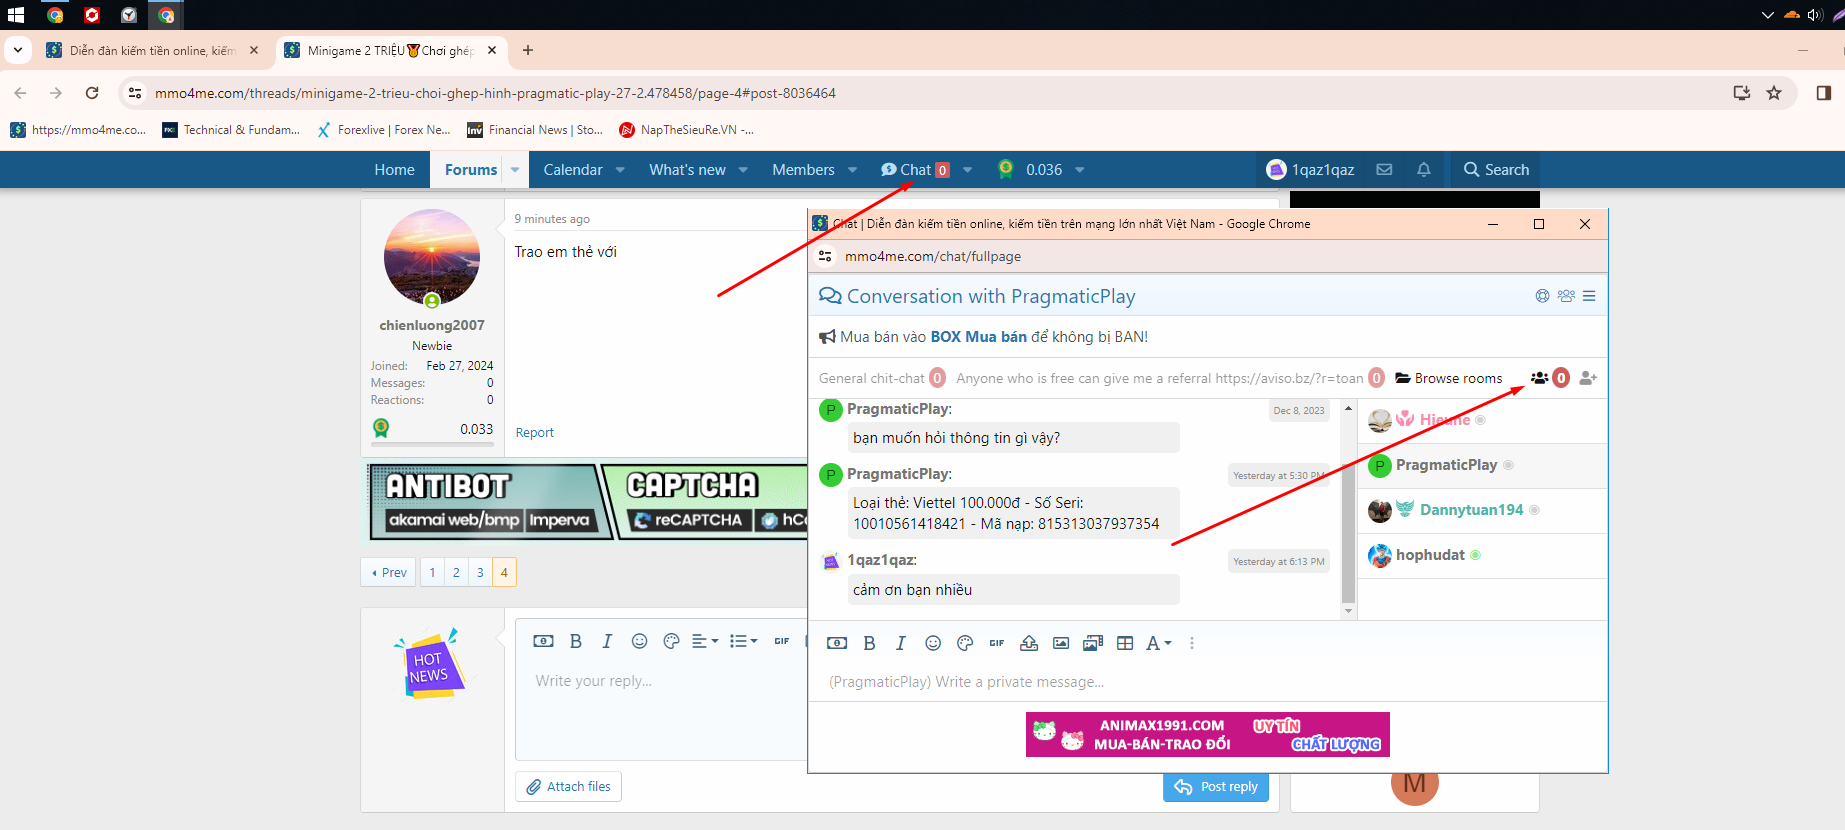
Task: Insert table icon in chat toolbar
Action: point(1125,643)
